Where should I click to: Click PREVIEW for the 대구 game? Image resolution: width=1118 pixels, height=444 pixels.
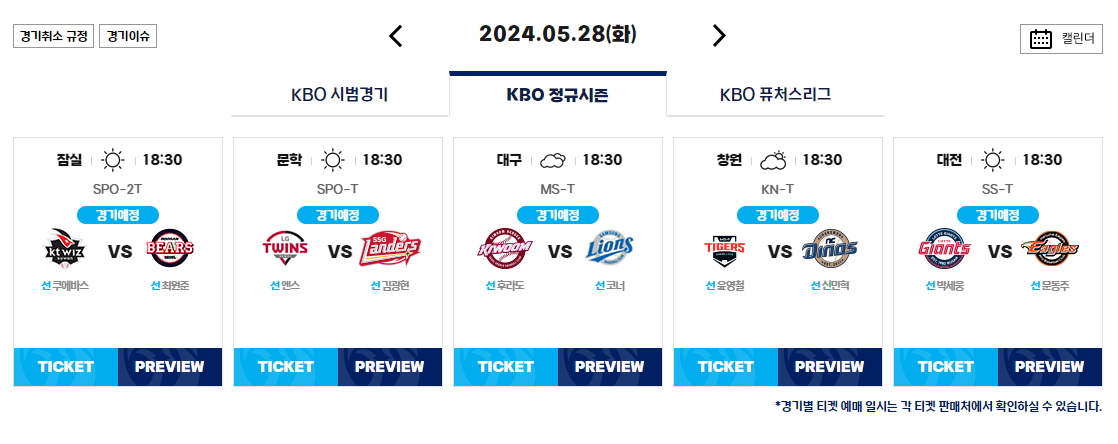[610, 367]
